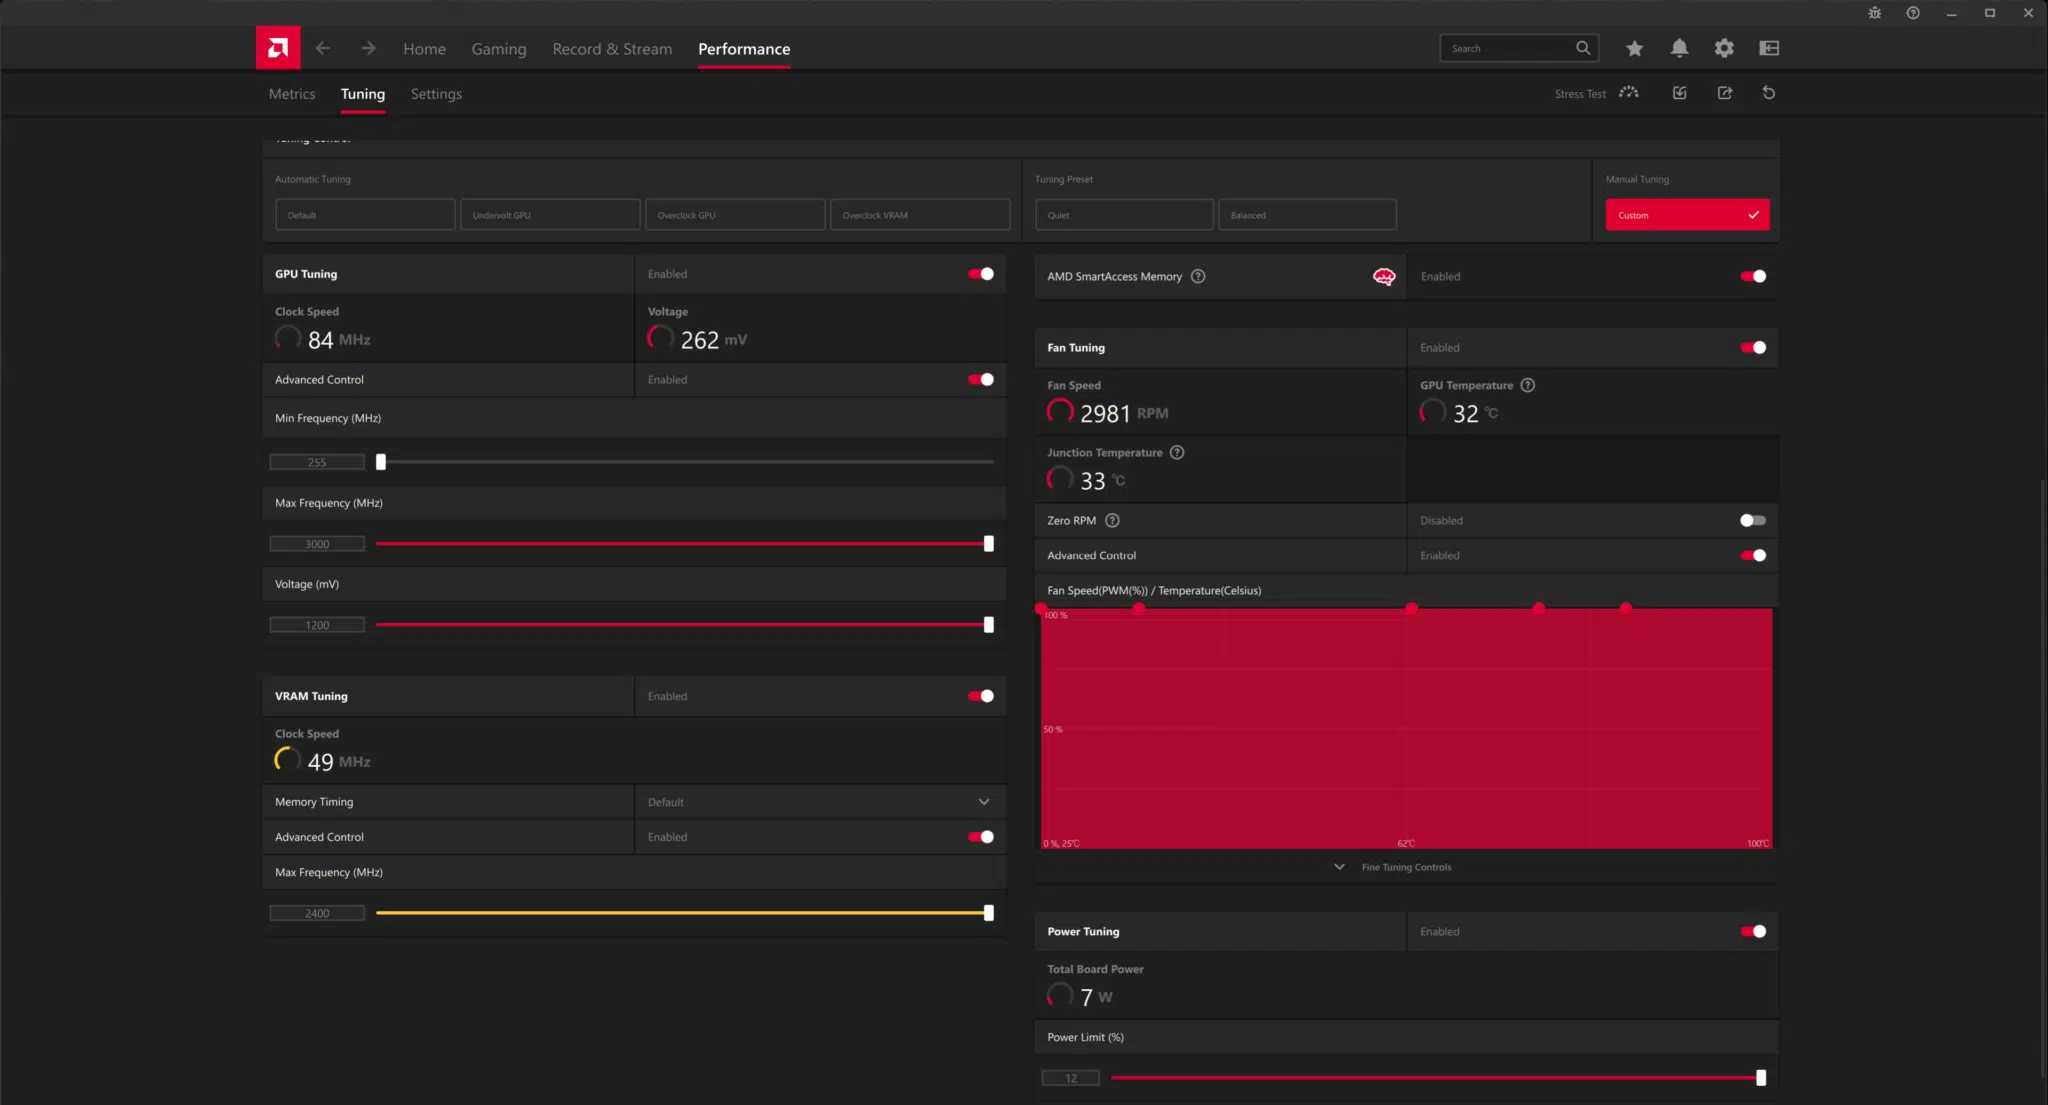This screenshot has height=1105, width=2048.
Task: Open Memory Timing dropdown
Action: click(820, 802)
